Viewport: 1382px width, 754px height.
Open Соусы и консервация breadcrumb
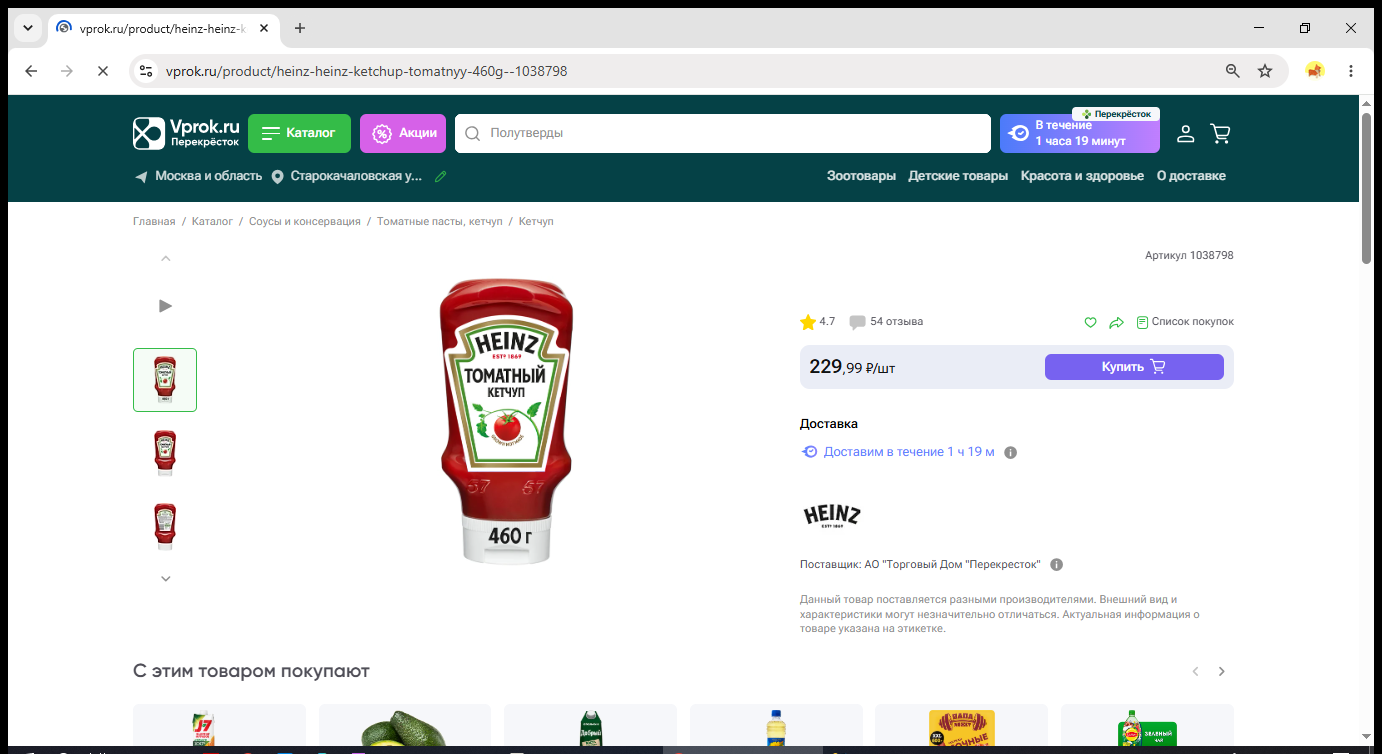click(305, 221)
